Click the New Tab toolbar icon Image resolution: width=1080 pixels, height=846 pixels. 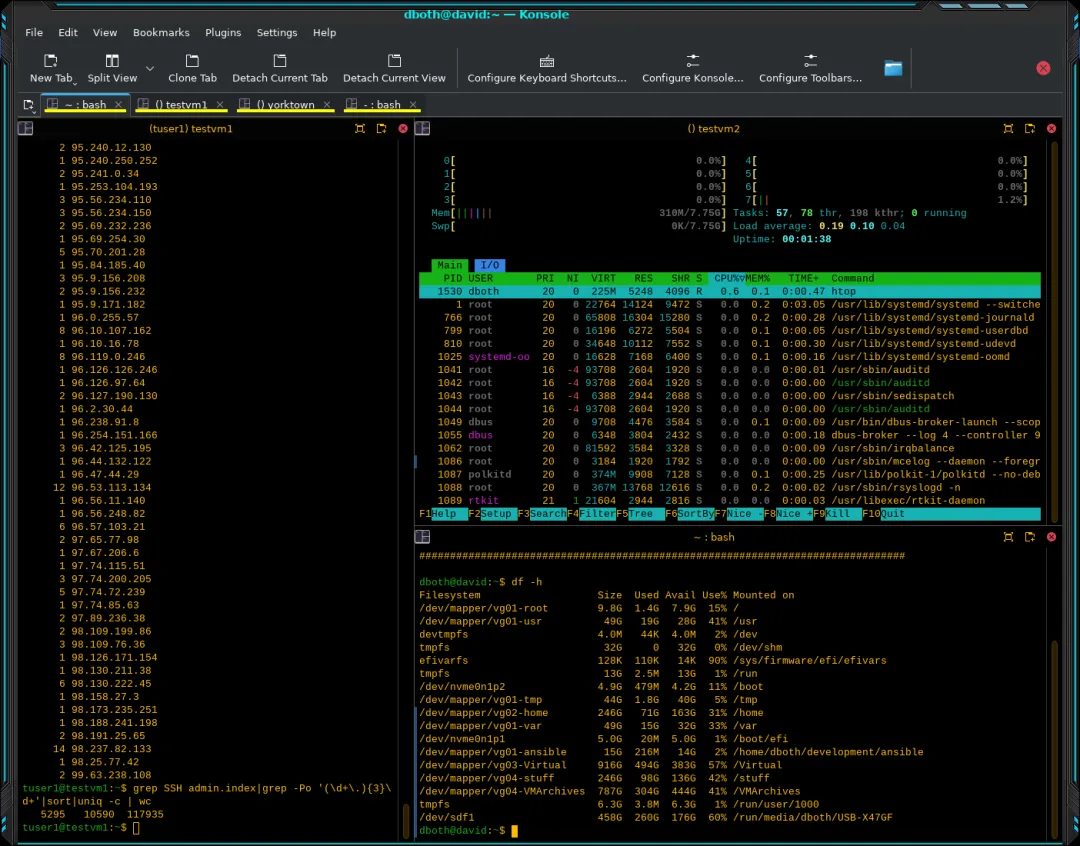pos(50,61)
